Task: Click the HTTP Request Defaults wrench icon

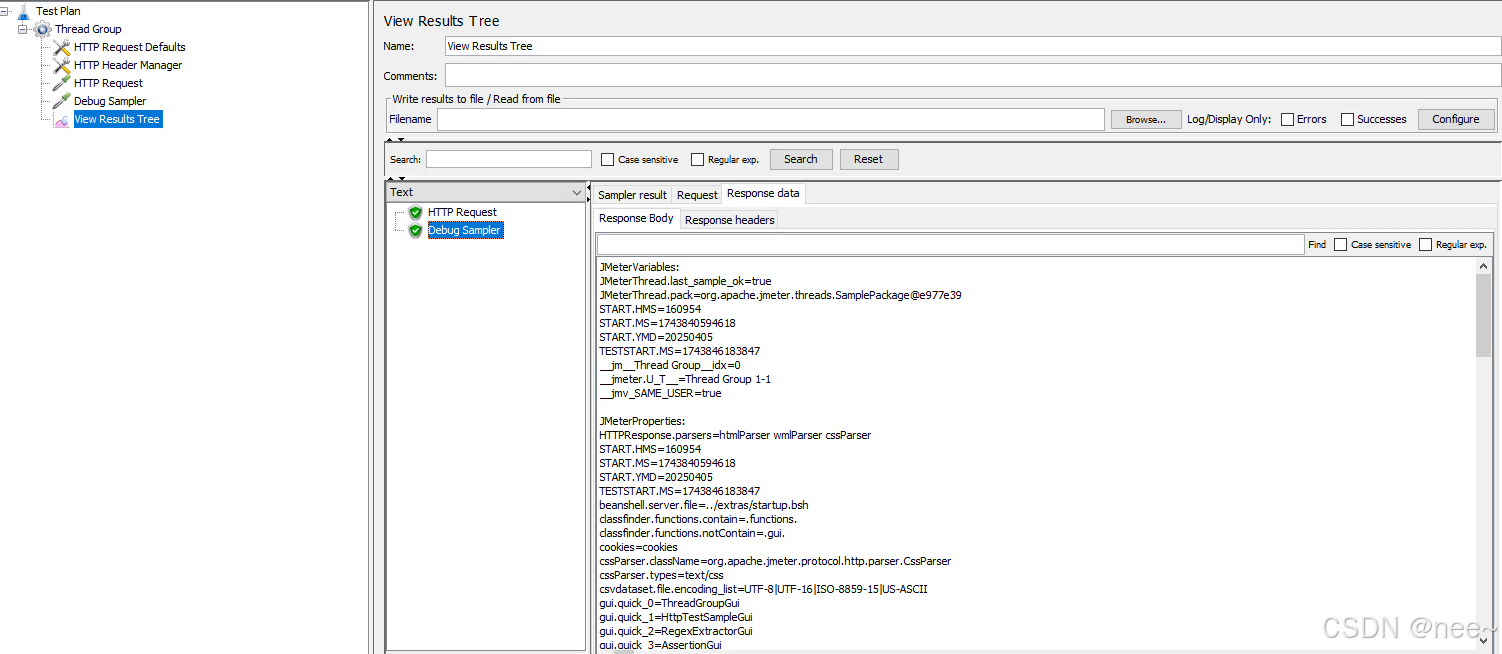Action: [x=61, y=47]
